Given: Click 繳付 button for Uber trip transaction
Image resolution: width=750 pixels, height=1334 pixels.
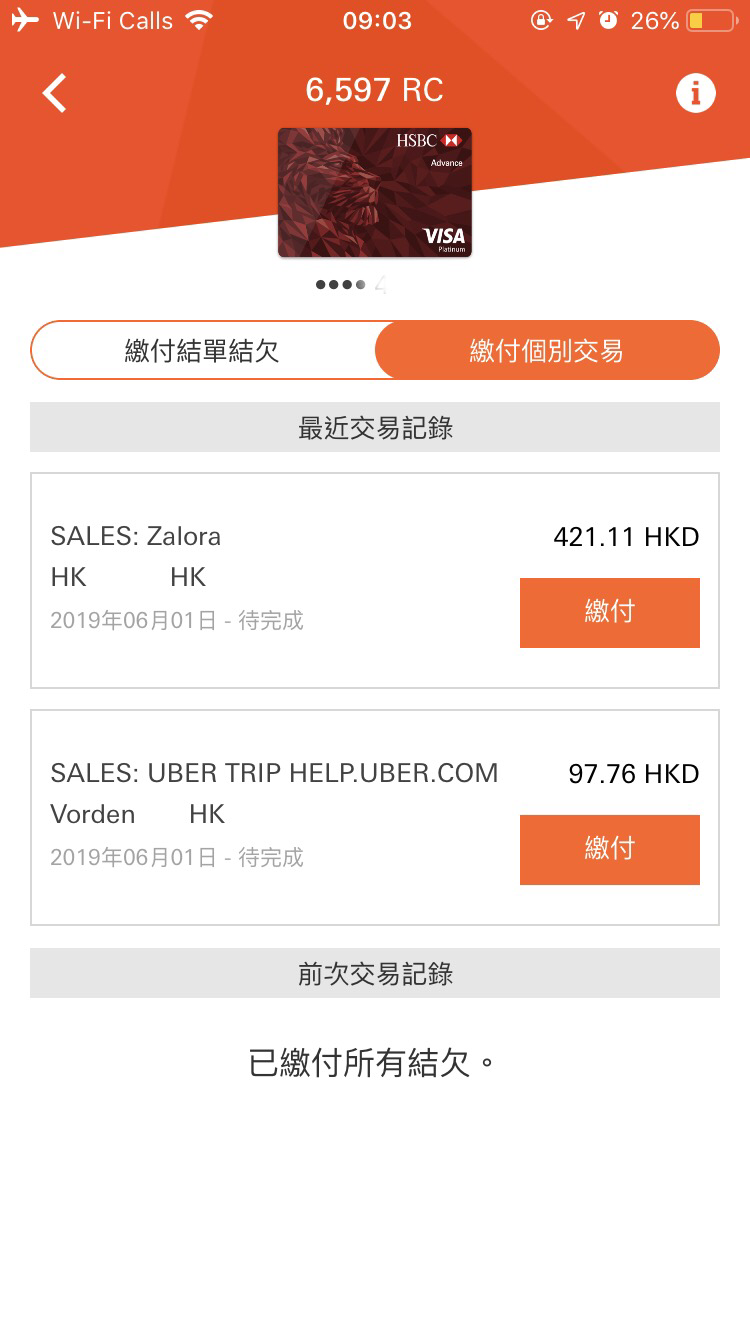Looking at the screenshot, I should (610, 850).
